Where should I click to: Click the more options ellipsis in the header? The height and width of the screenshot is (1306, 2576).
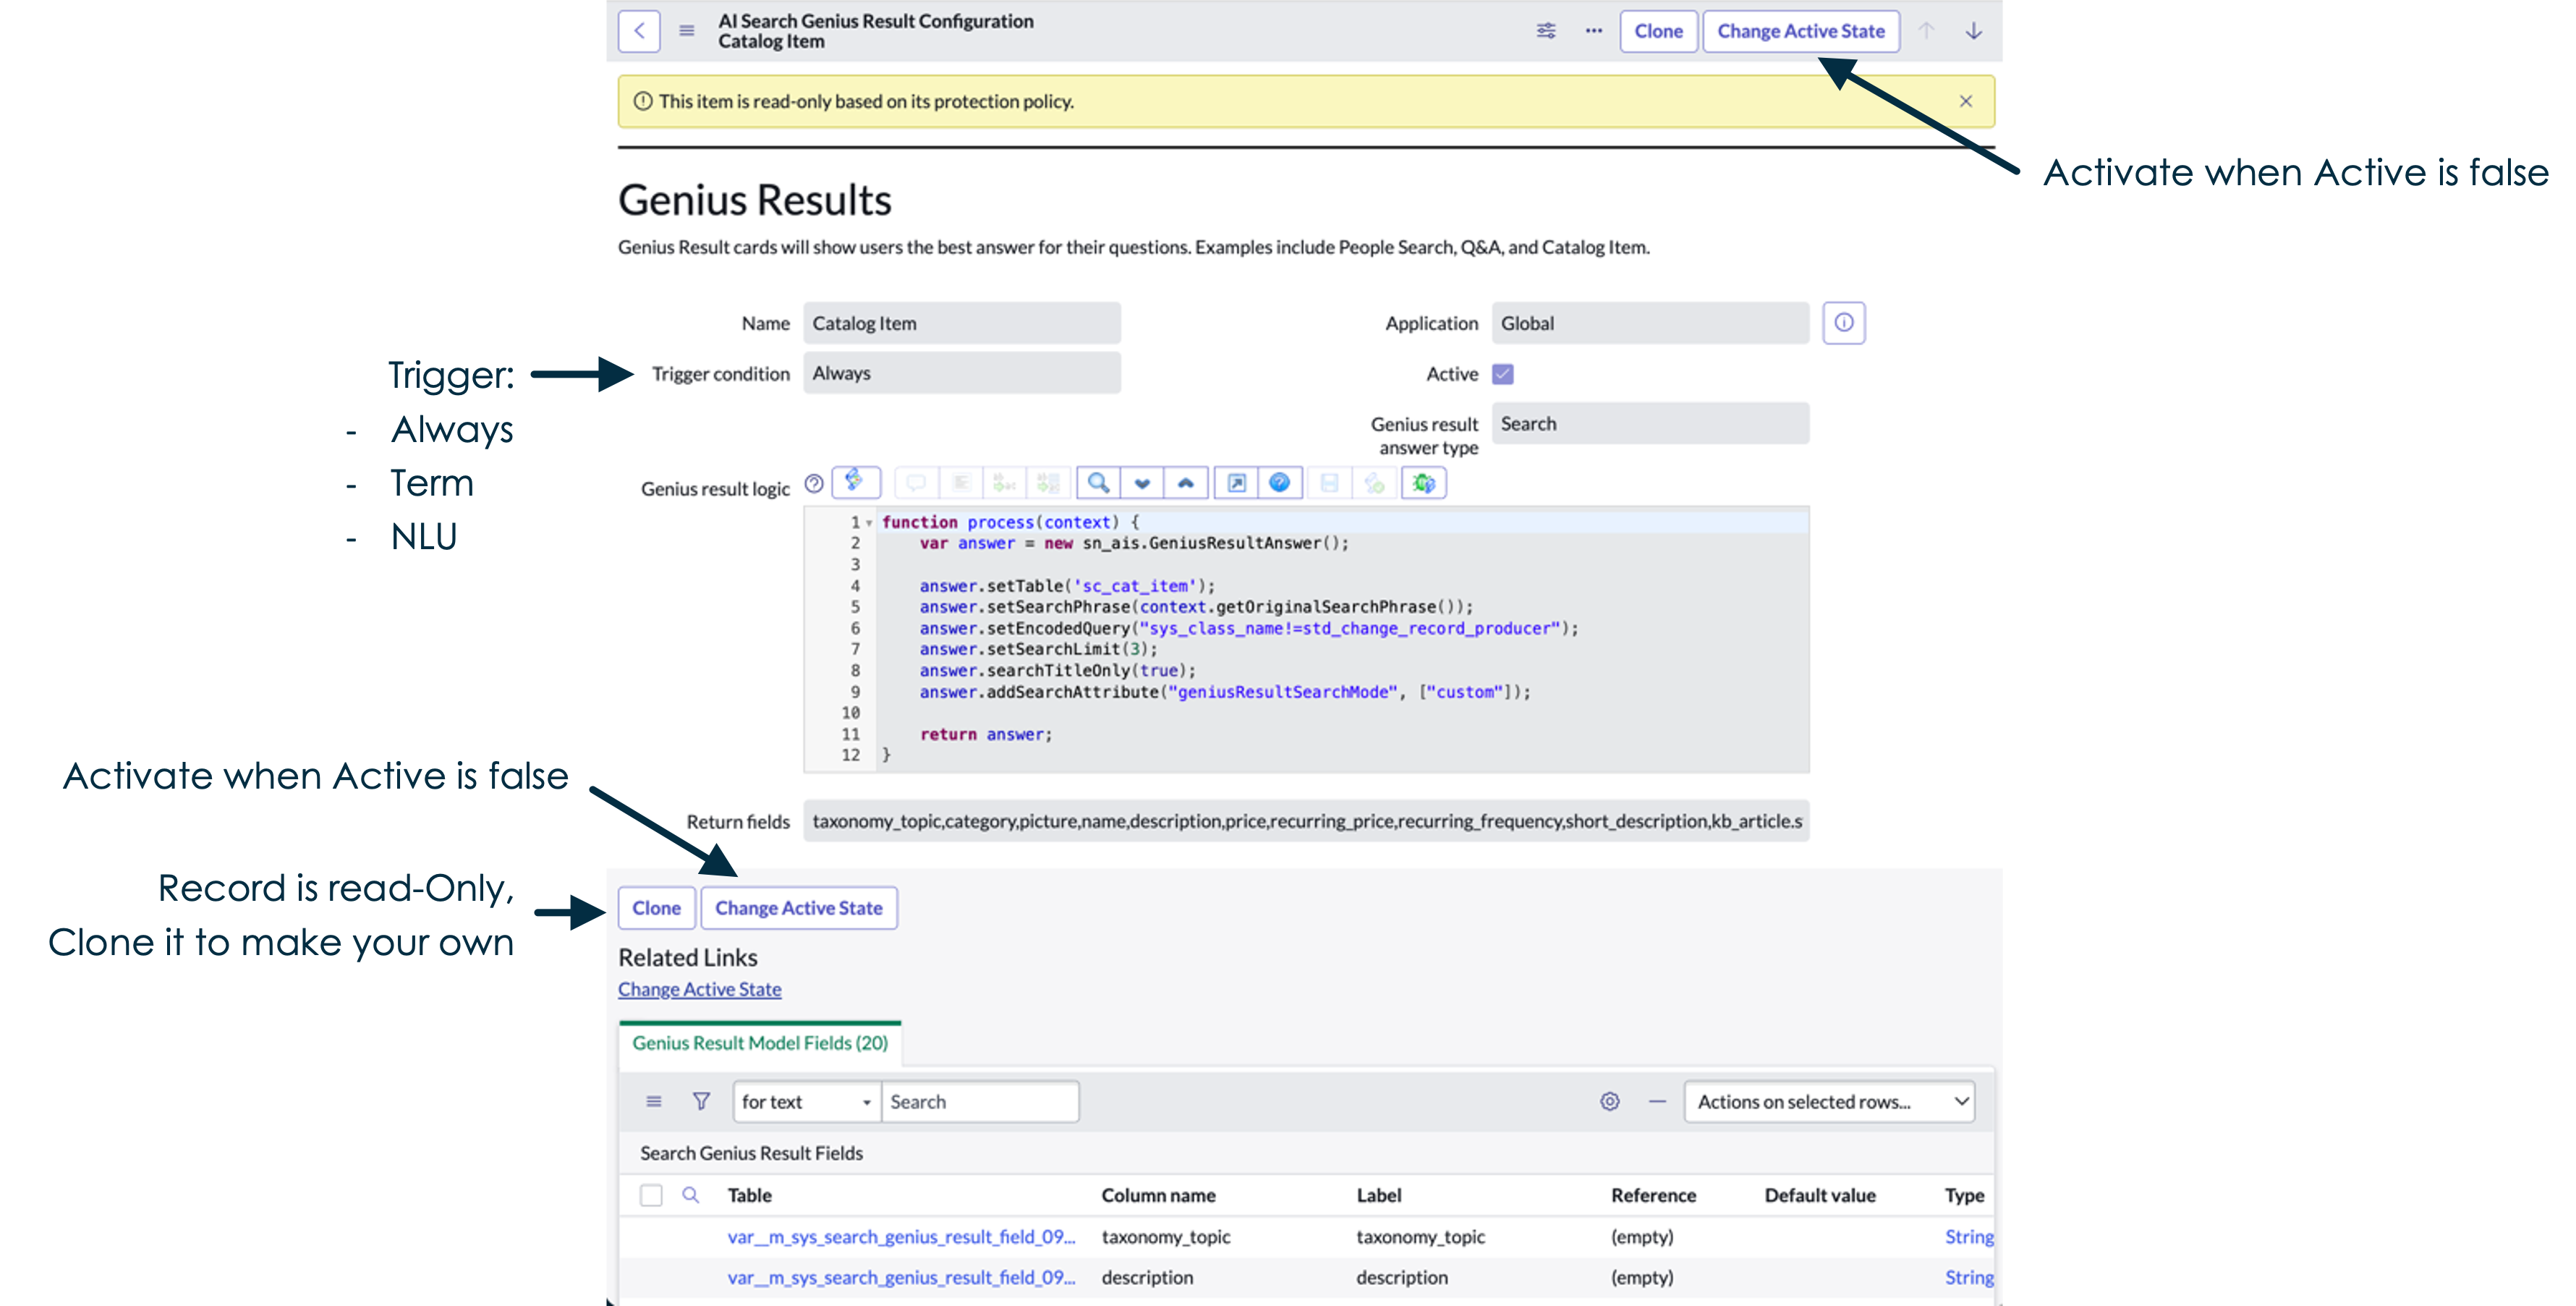(1592, 31)
